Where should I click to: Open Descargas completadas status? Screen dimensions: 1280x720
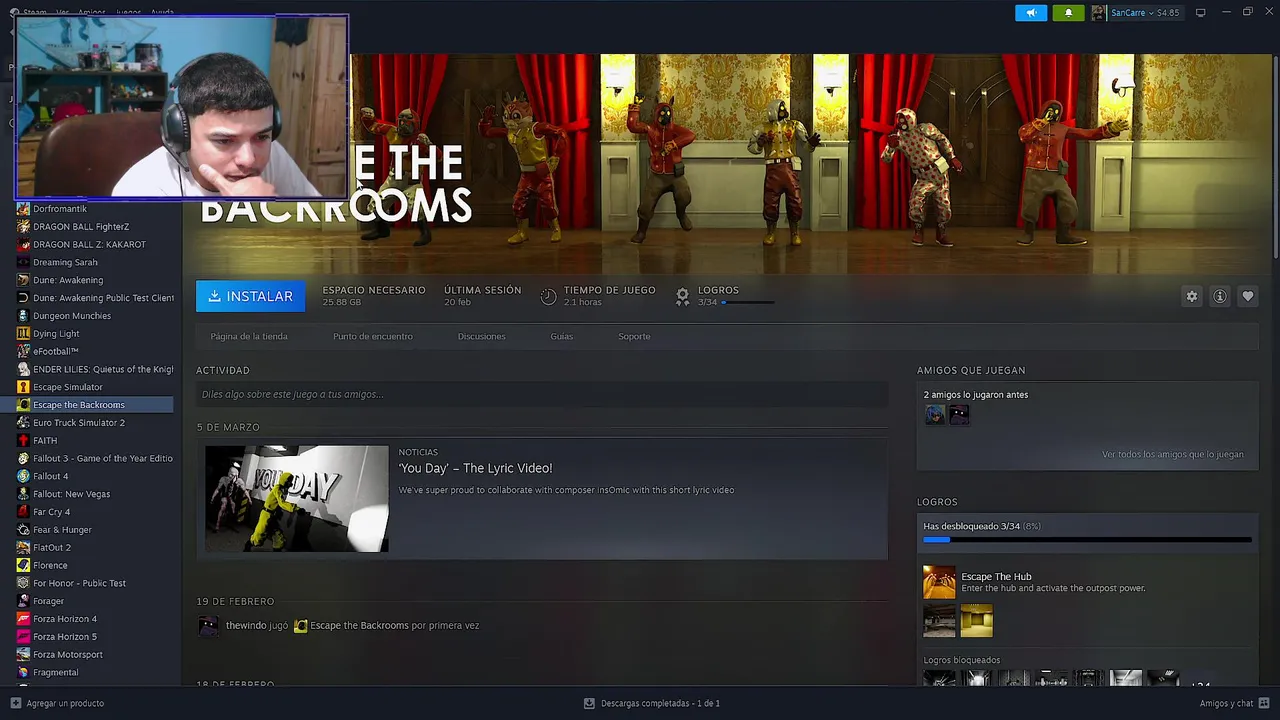tap(660, 704)
